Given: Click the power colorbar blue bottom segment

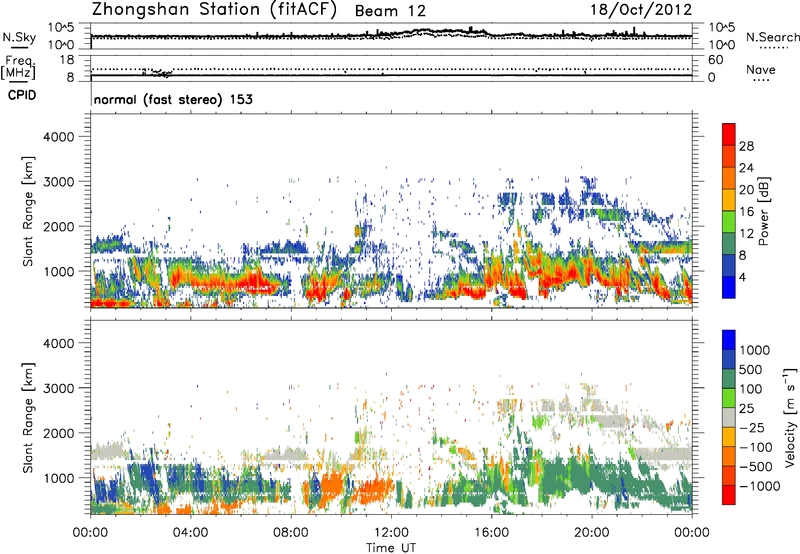Looking at the screenshot, I should click(x=729, y=288).
